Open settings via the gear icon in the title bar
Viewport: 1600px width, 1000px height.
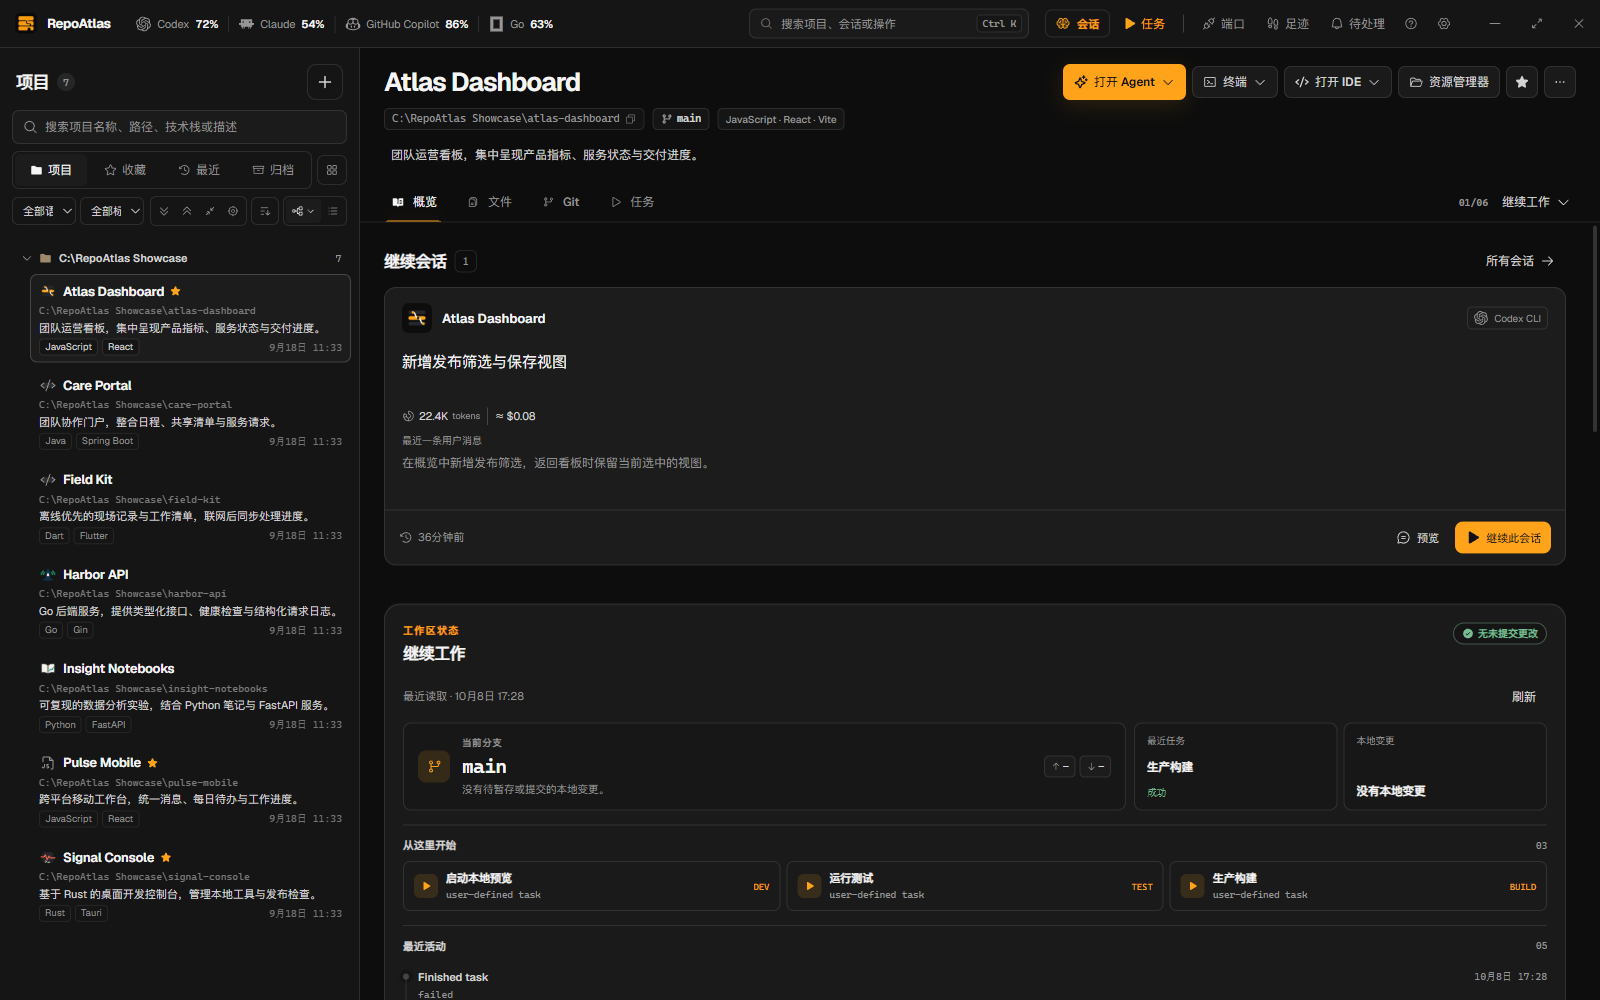pyautogui.click(x=1444, y=24)
